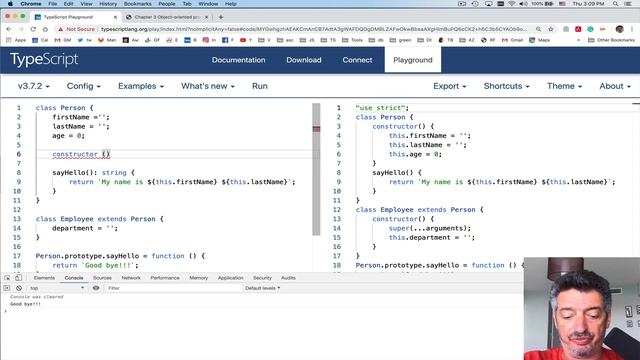Open the Chrome three-dot menu
The image size is (640, 360).
point(632,29)
